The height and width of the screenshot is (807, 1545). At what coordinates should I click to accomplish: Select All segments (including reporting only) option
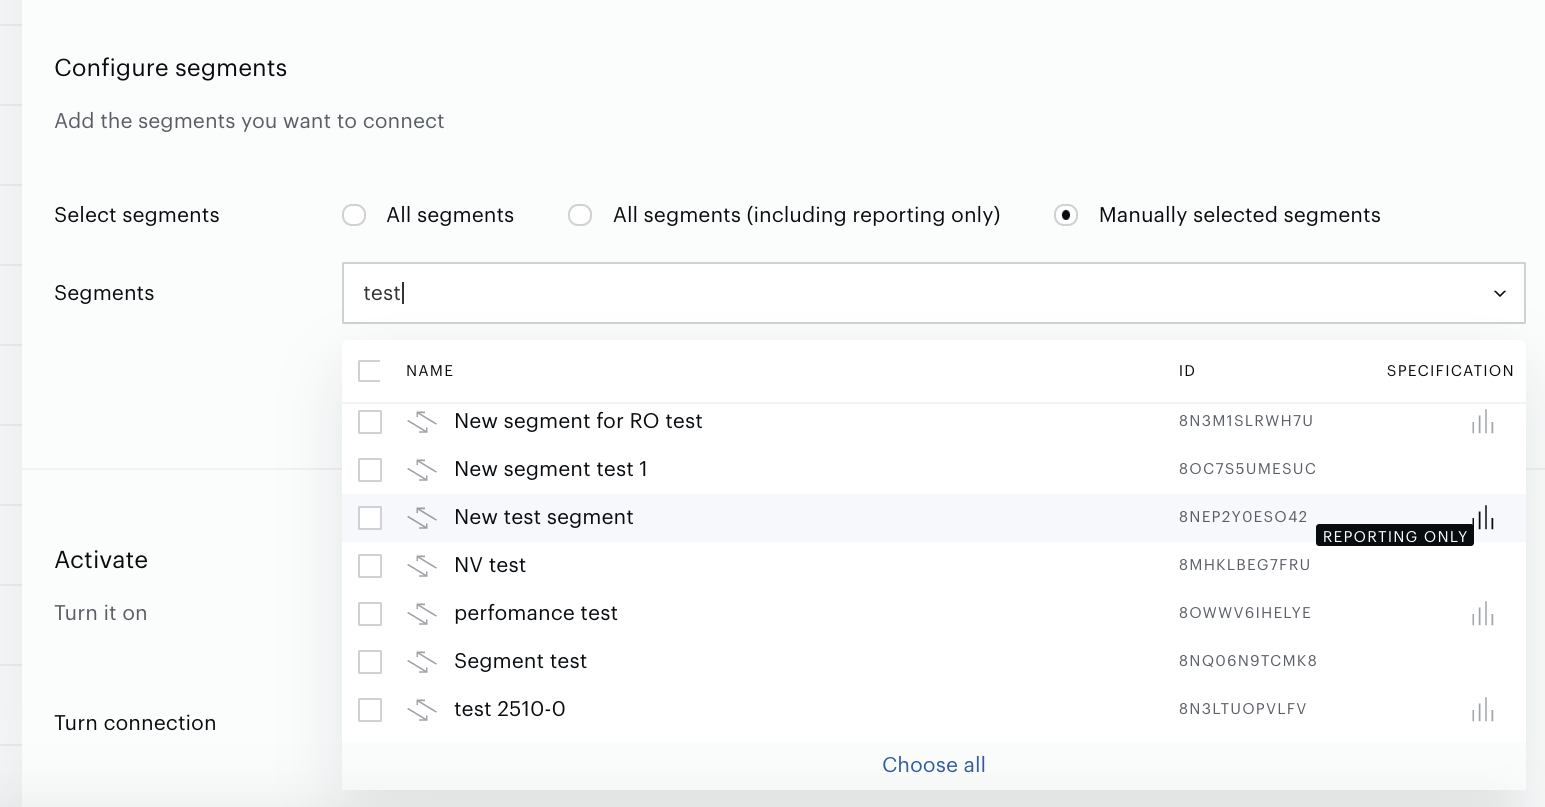pyautogui.click(x=580, y=215)
